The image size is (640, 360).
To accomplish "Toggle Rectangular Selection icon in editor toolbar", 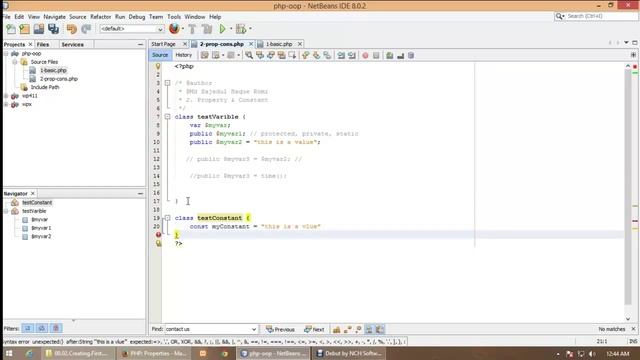I will [x=292, y=55].
